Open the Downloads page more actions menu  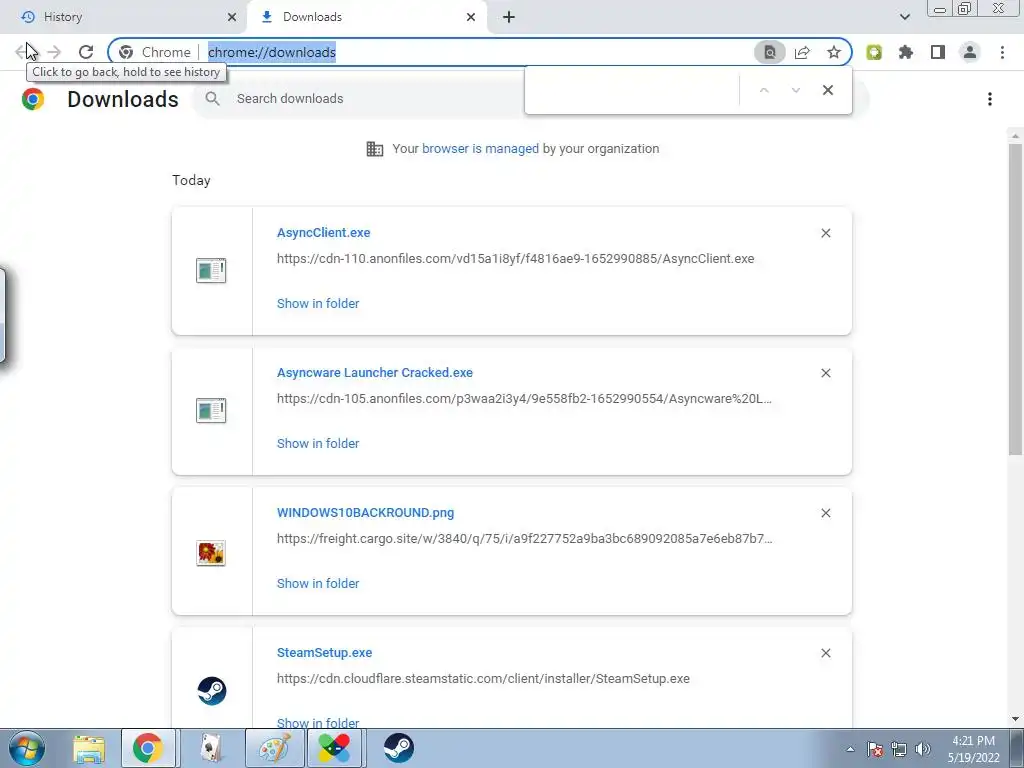click(x=990, y=99)
